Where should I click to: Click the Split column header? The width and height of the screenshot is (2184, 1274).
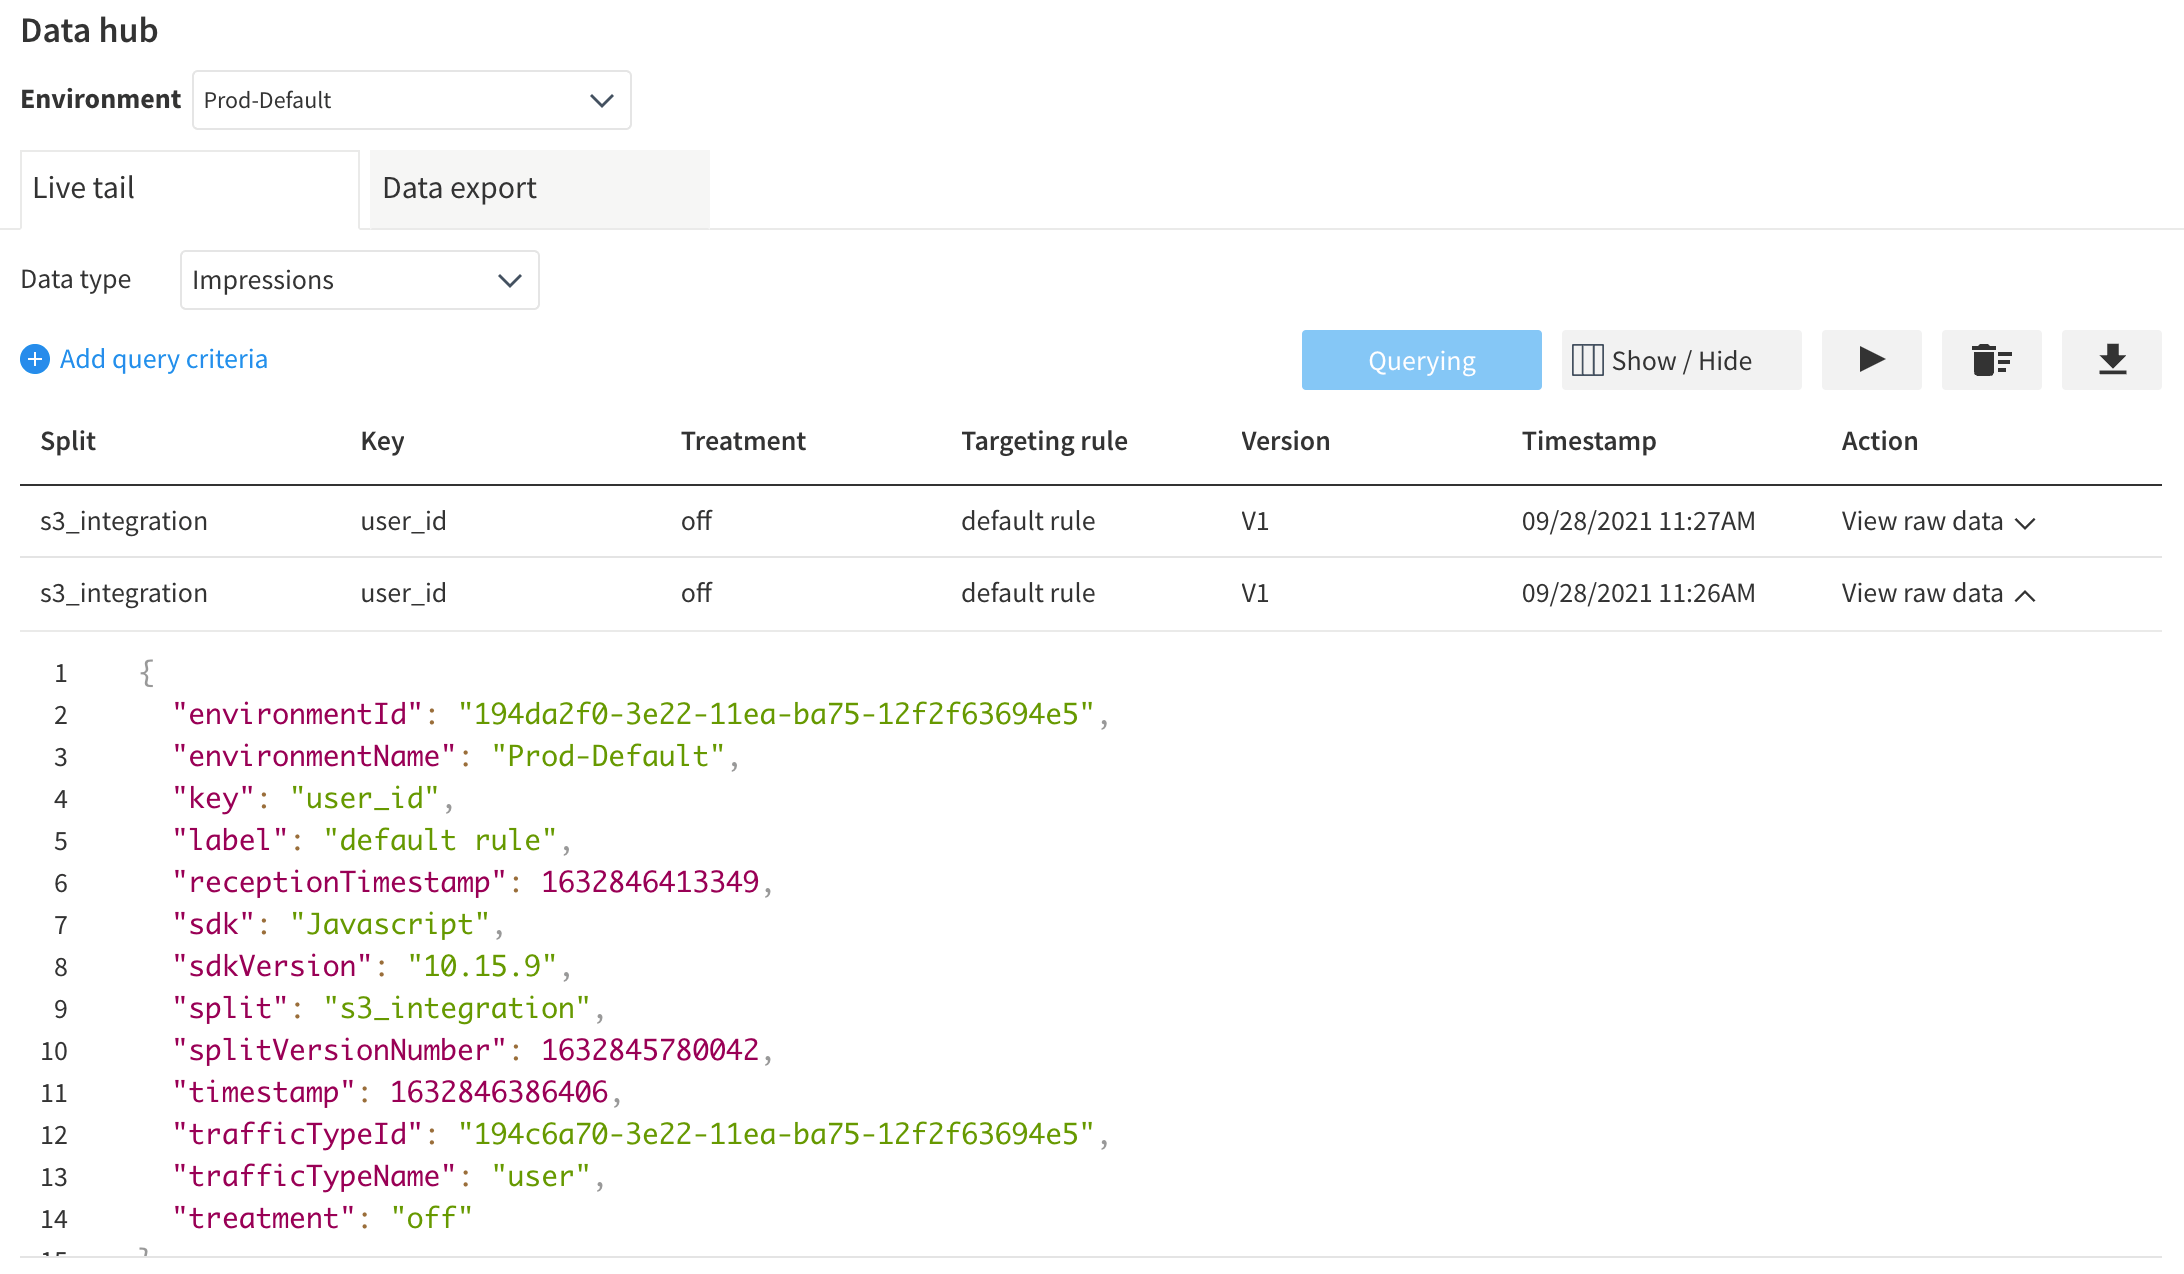tap(68, 441)
